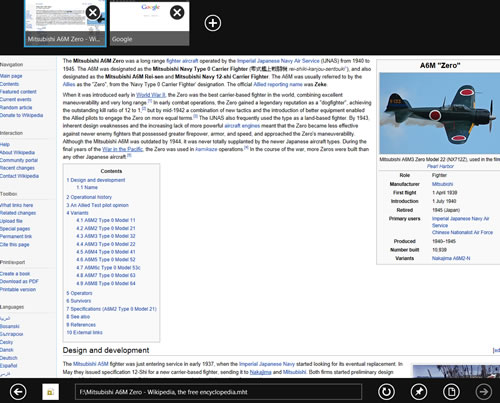Jump to '10 External links' section
The height and width of the screenshot is (403, 500).
click(84, 332)
